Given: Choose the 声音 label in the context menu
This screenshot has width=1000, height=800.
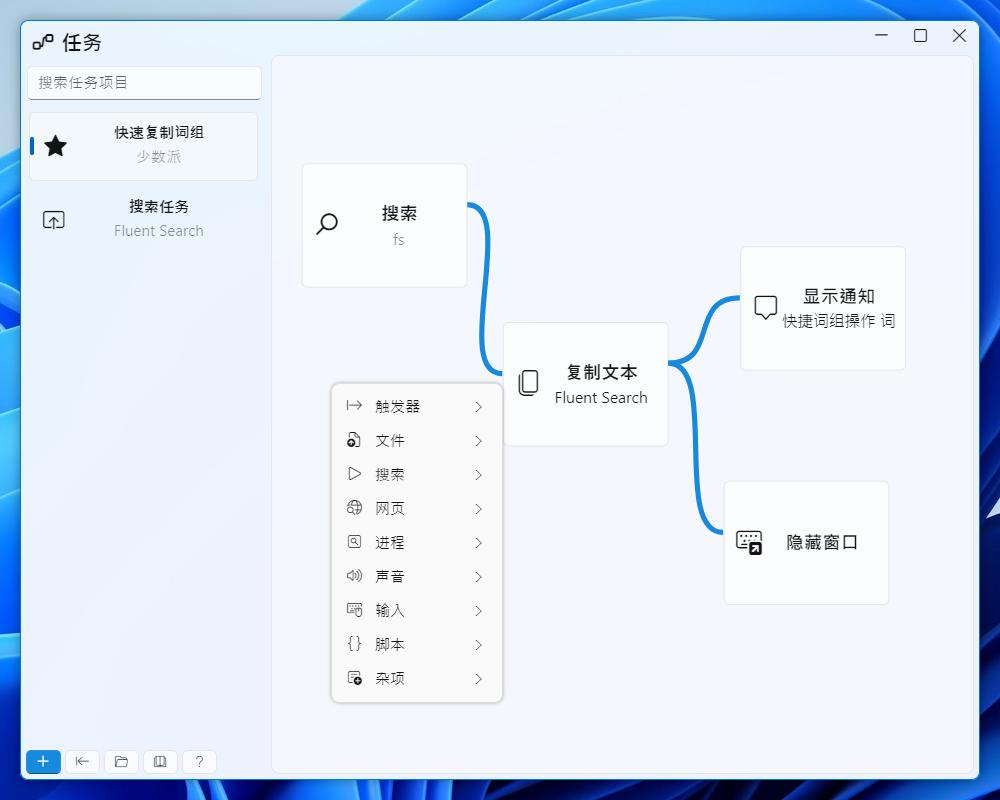Looking at the screenshot, I should coord(390,577).
